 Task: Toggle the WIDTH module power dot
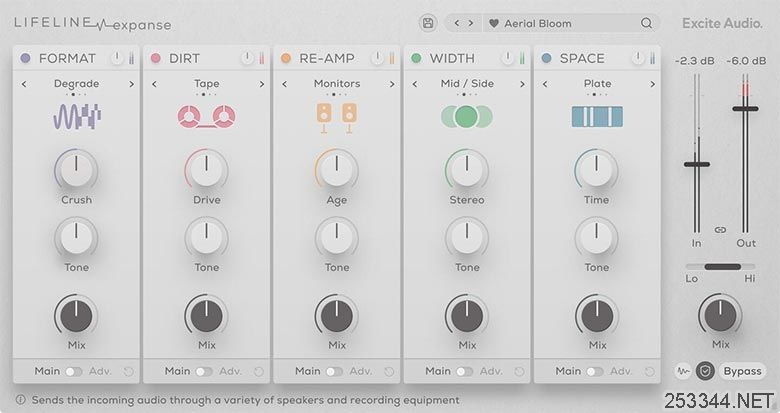(x=416, y=58)
